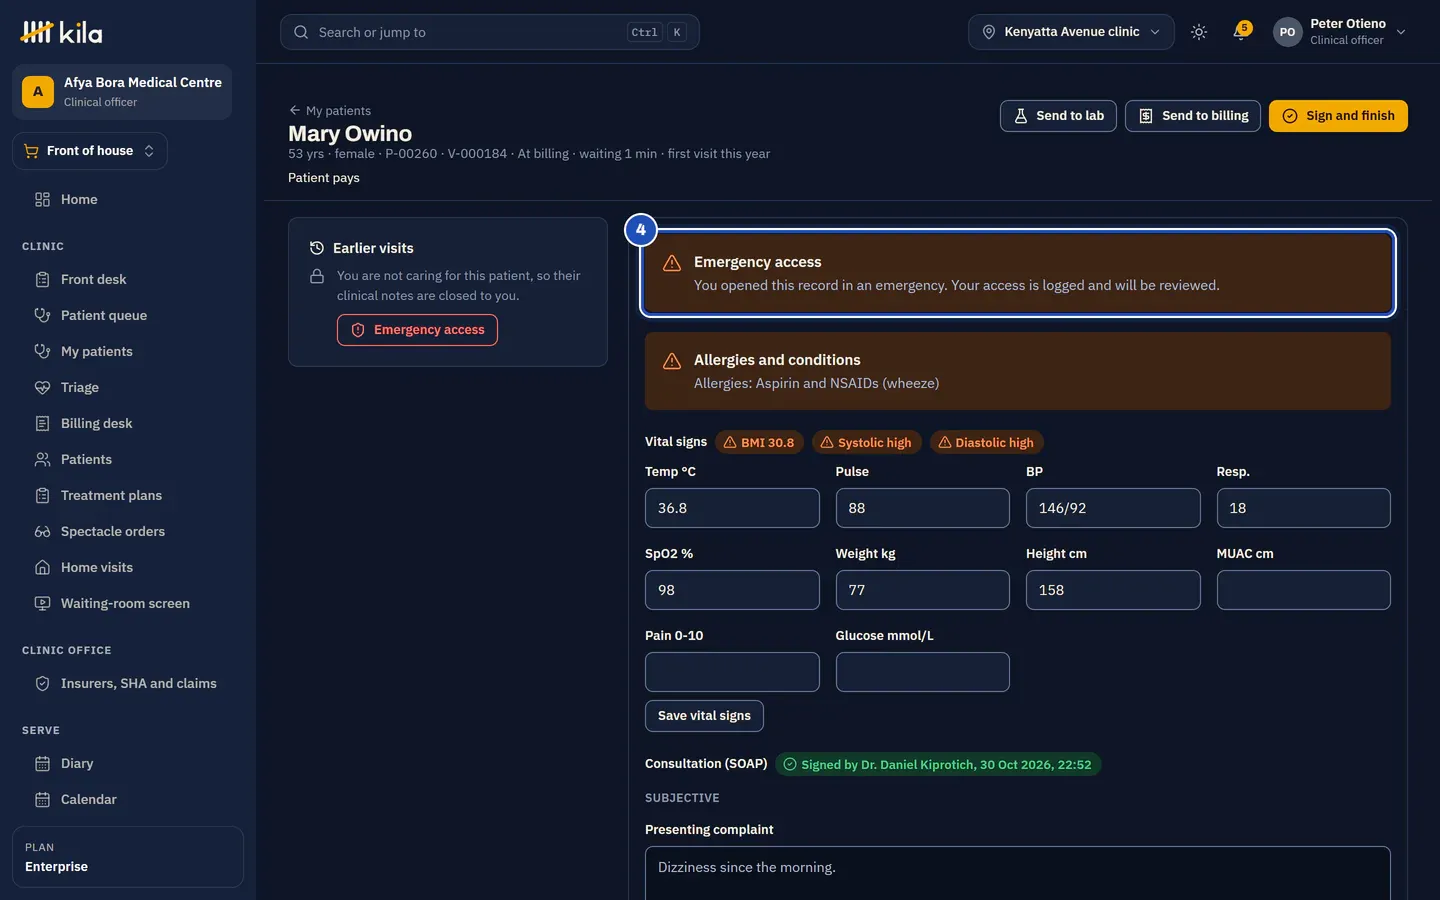Click the Diastolic high warning badge
The width and height of the screenshot is (1440, 900).
[986, 442]
